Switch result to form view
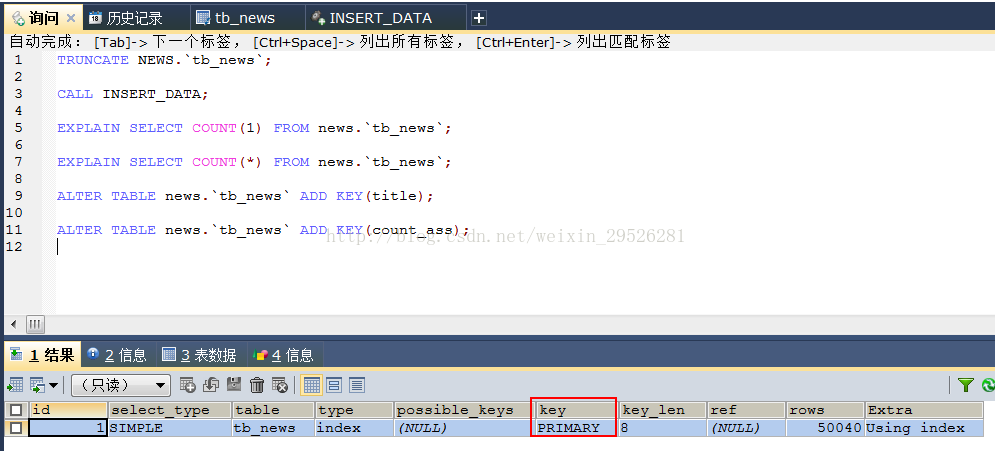995x451 pixels. tap(334, 384)
